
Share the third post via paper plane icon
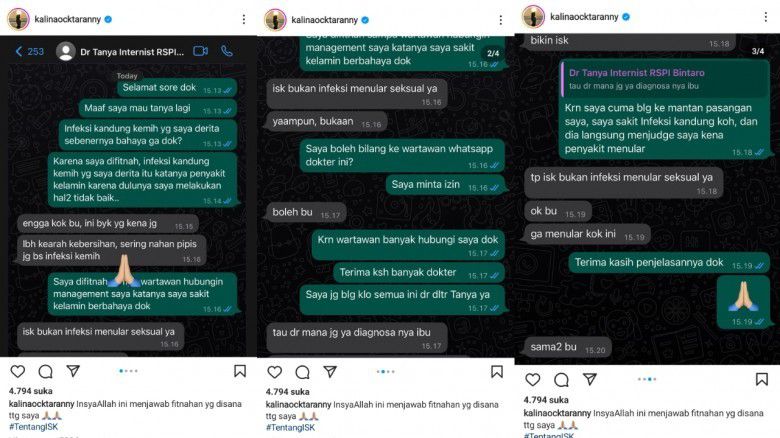click(x=590, y=379)
